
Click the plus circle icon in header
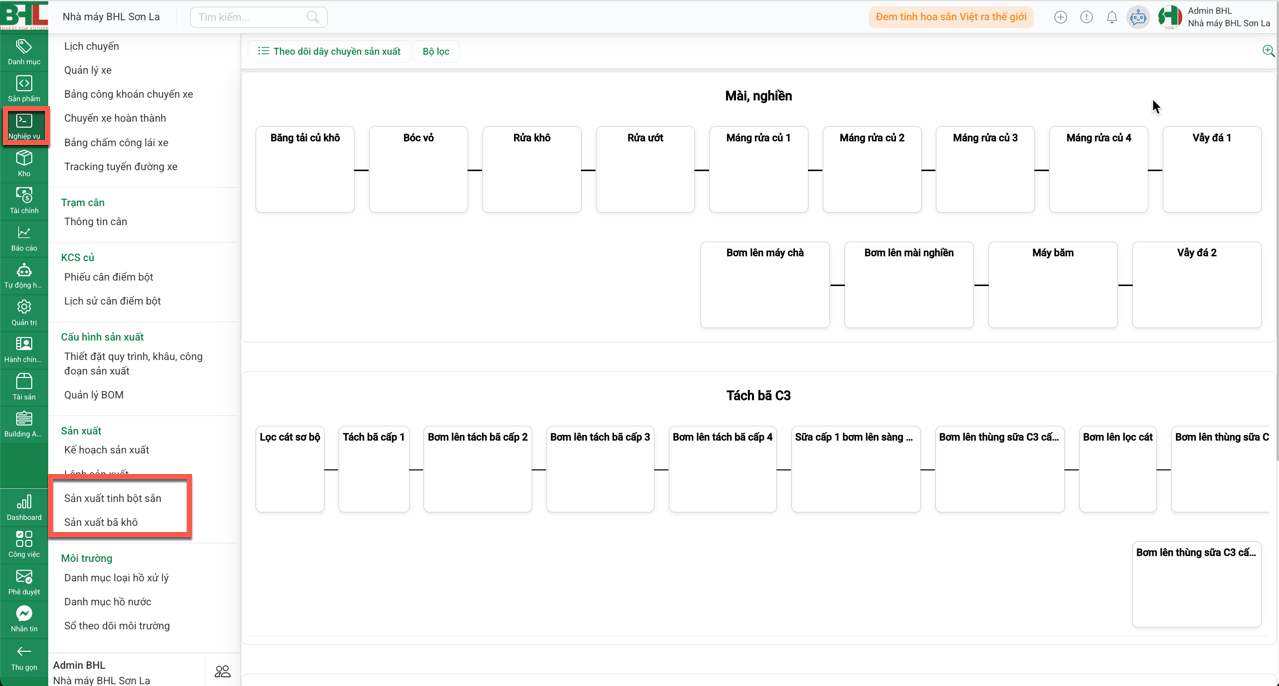point(1060,17)
